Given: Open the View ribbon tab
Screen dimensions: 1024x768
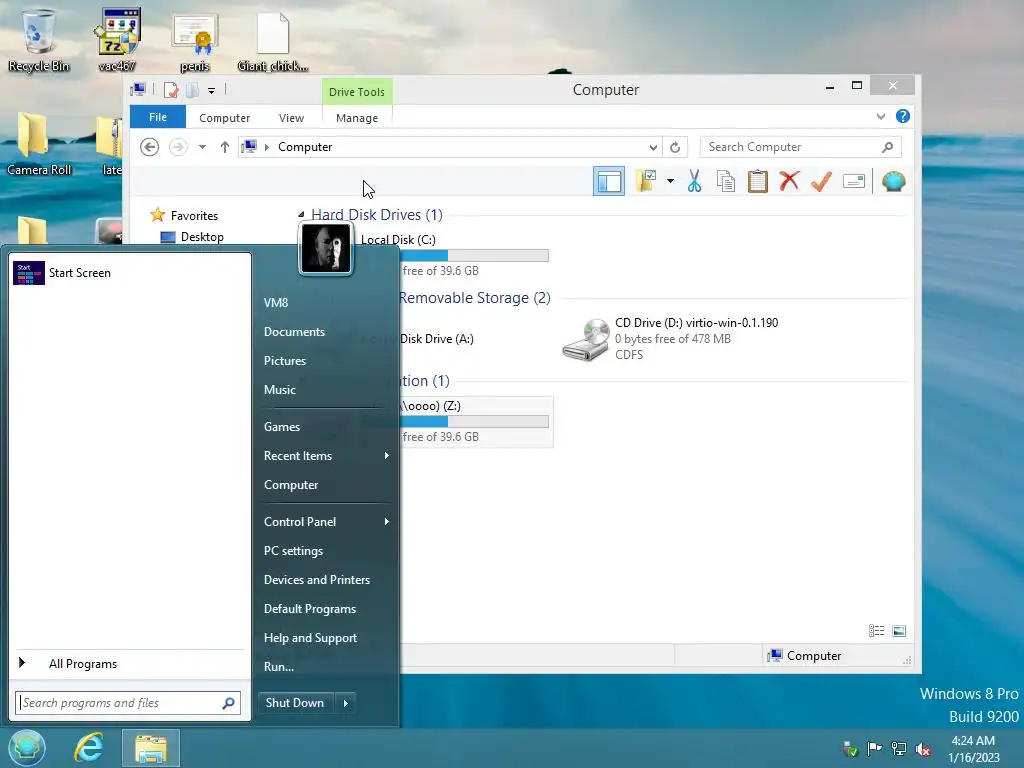Looking at the screenshot, I should pyautogui.click(x=291, y=118).
